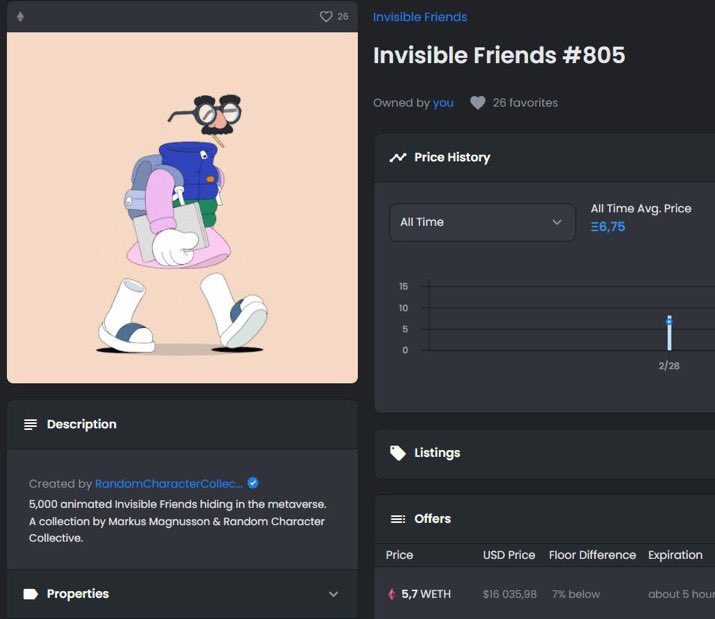View the 26 favorites list

click(525, 103)
